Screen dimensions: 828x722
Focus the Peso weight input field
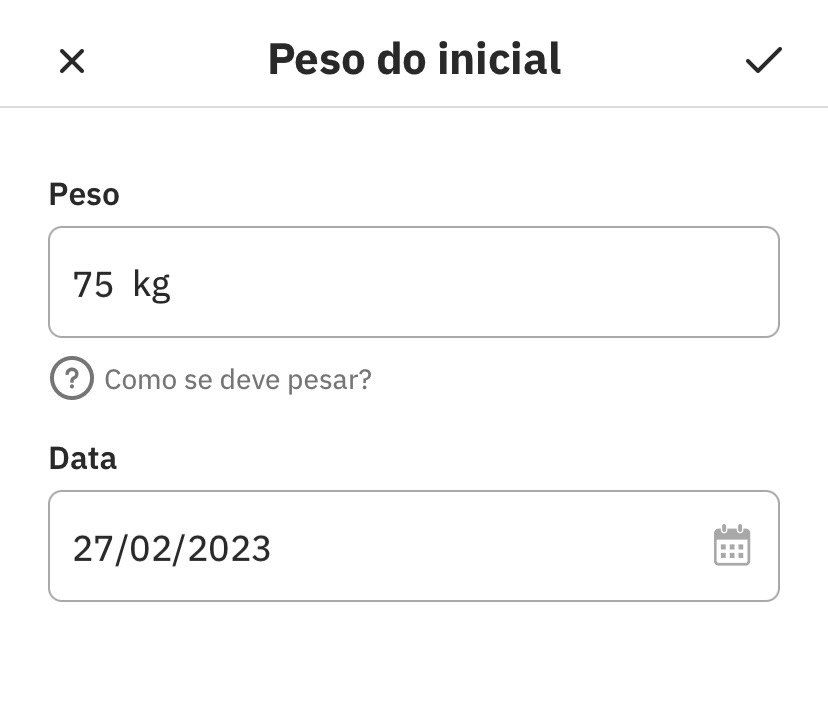pyautogui.click(x=414, y=282)
